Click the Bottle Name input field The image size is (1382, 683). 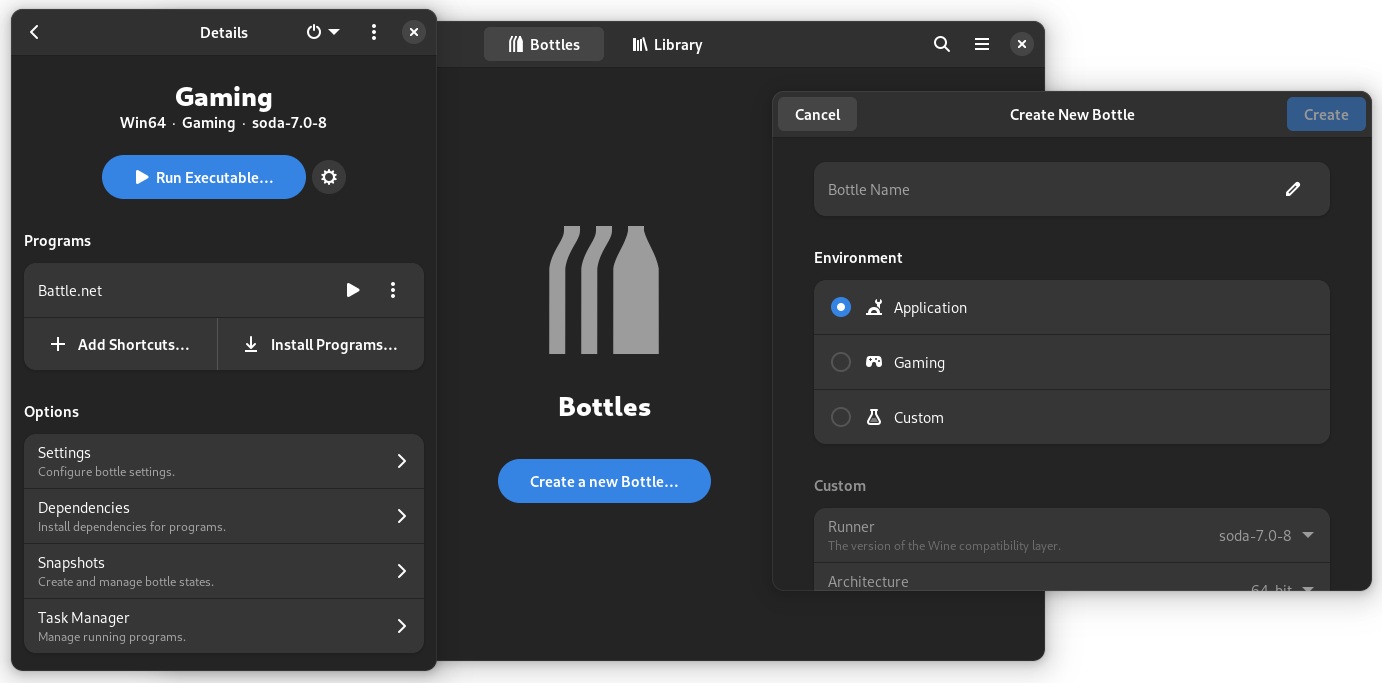coord(1040,189)
